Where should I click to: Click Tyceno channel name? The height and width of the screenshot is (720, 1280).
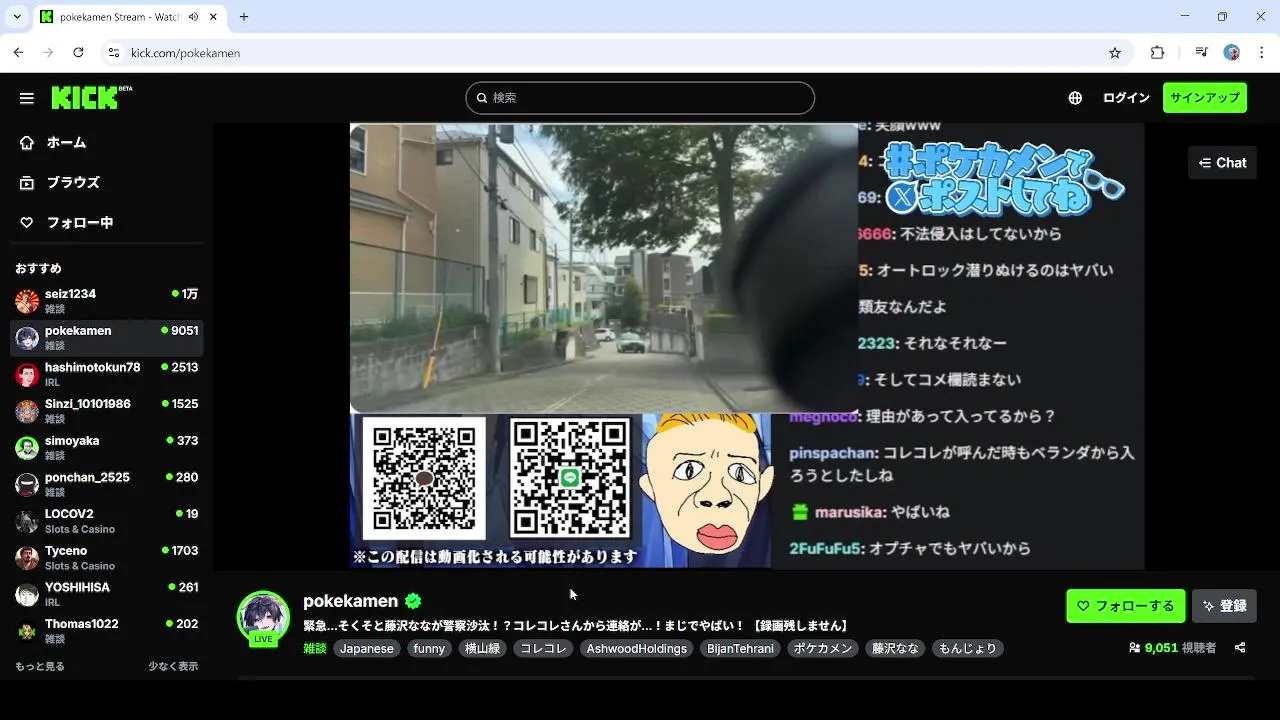(x=66, y=551)
